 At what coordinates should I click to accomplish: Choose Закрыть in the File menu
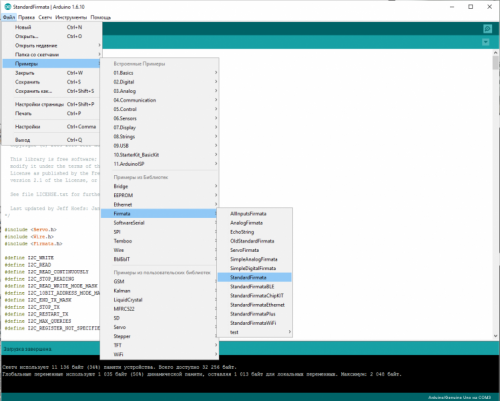coord(51,73)
